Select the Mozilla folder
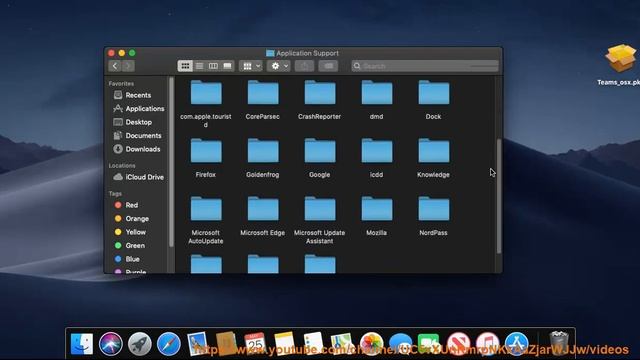The image size is (640, 360). pyautogui.click(x=376, y=209)
